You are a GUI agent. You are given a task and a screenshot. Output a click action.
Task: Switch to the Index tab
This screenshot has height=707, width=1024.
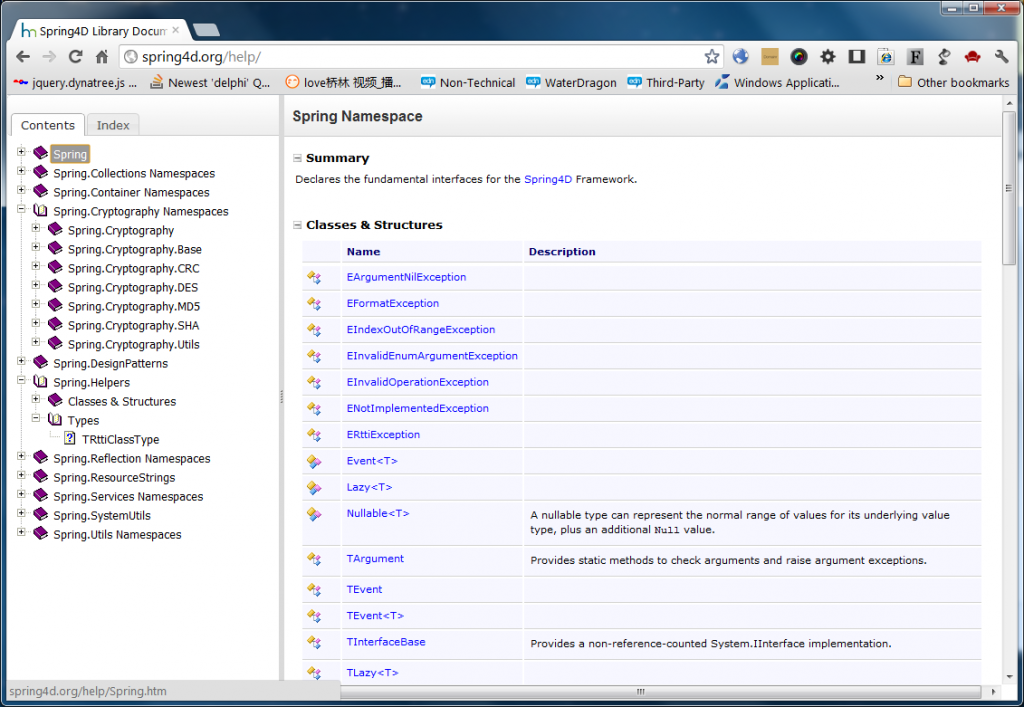click(112, 124)
